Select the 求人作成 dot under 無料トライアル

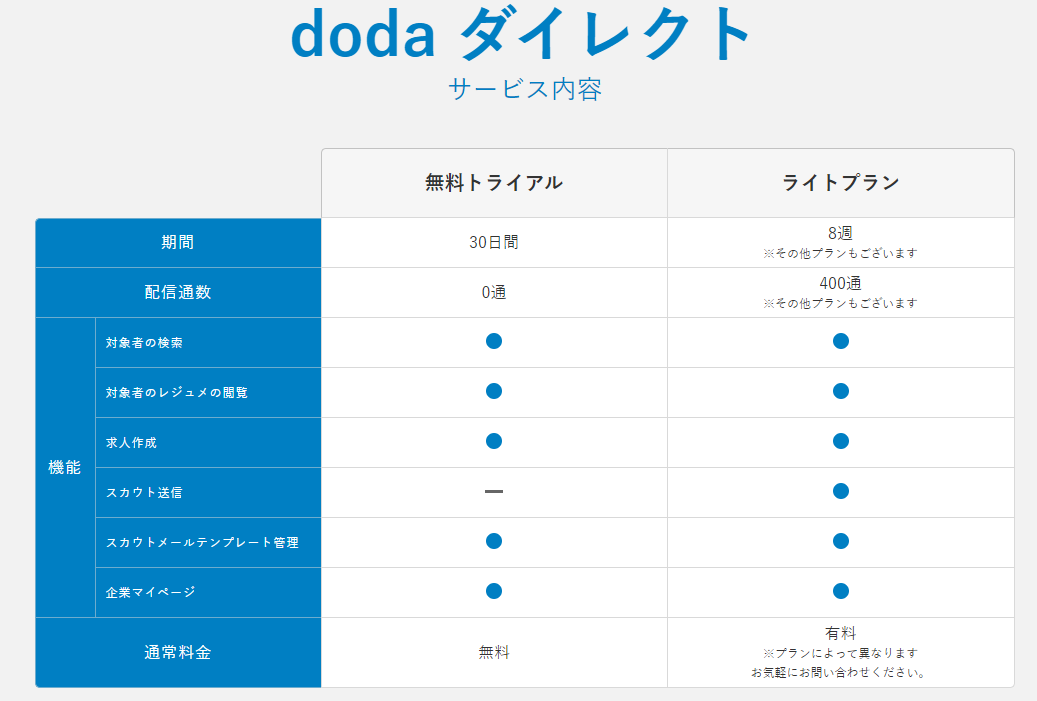[x=493, y=441]
